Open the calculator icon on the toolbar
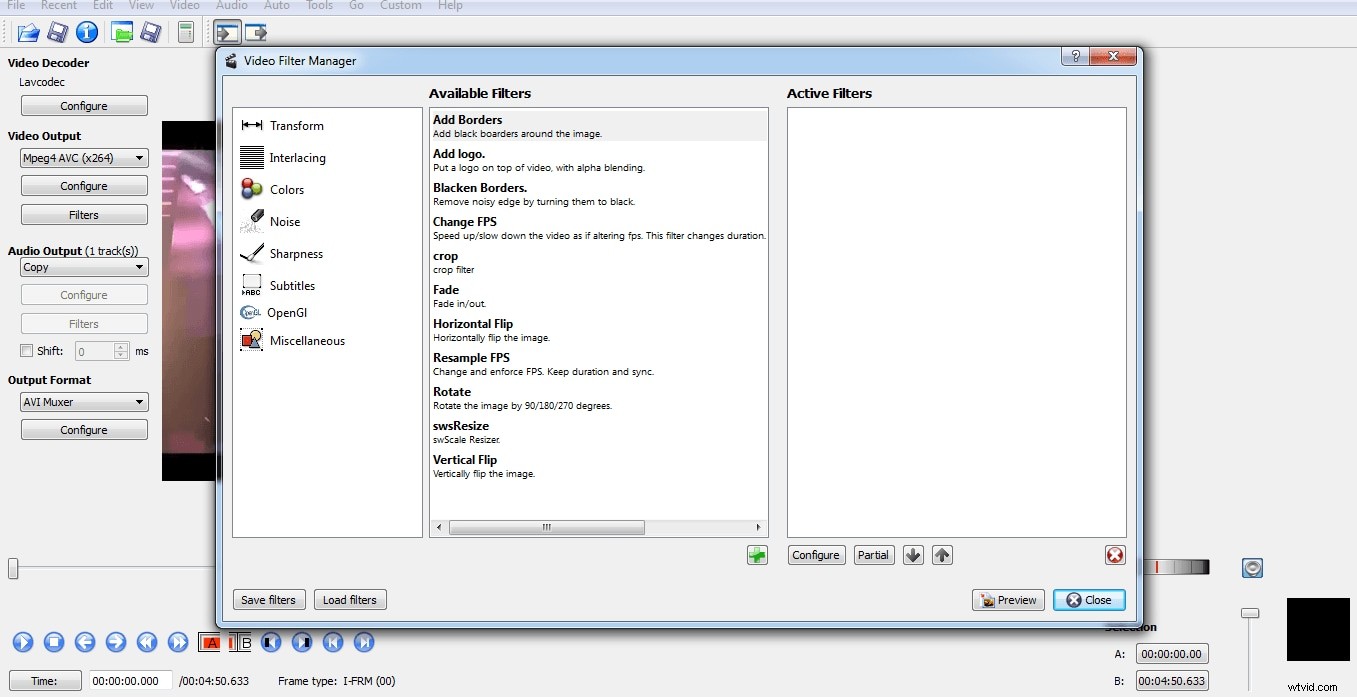 point(186,32)
